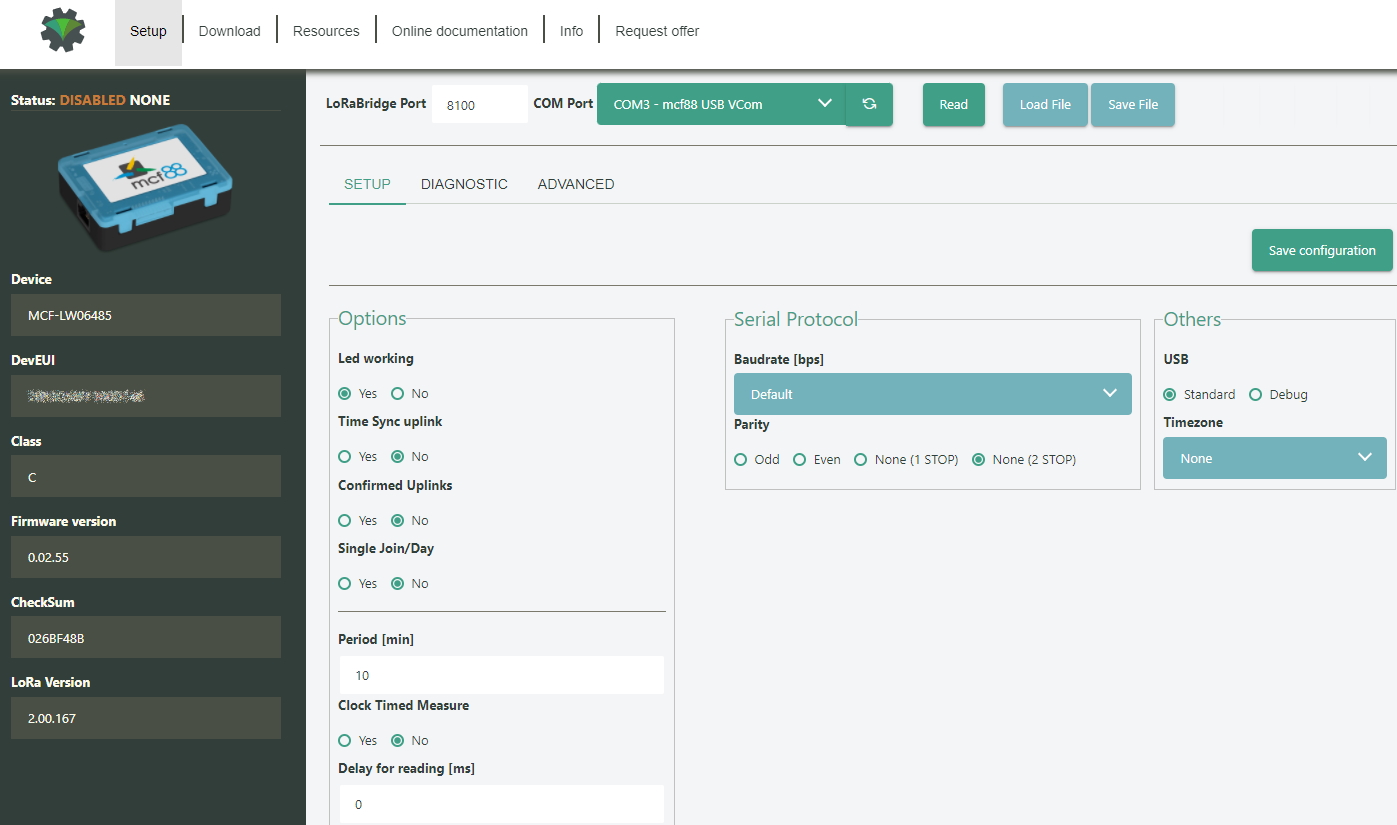Click the Load File button
This screenshot has width=1397, height=825.
coord(1045,104)
